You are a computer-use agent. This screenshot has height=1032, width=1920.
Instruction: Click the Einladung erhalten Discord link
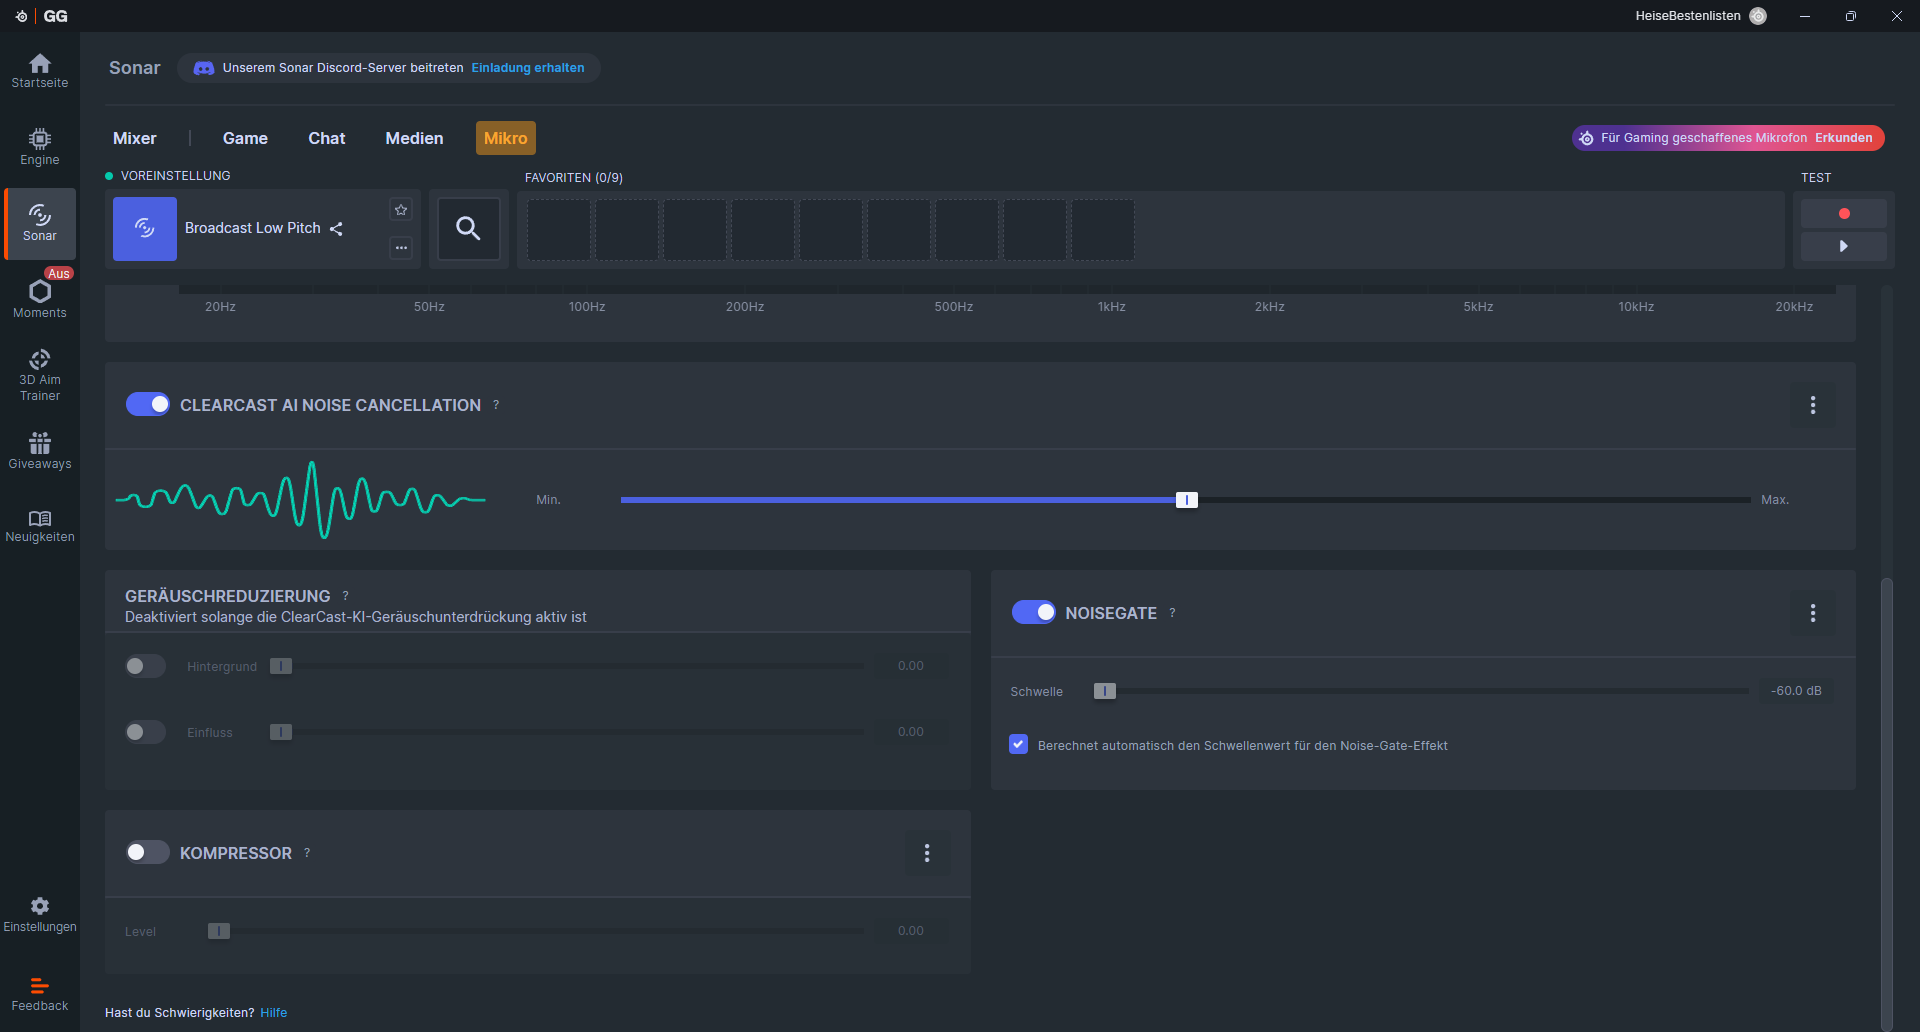tap(528, 68)
